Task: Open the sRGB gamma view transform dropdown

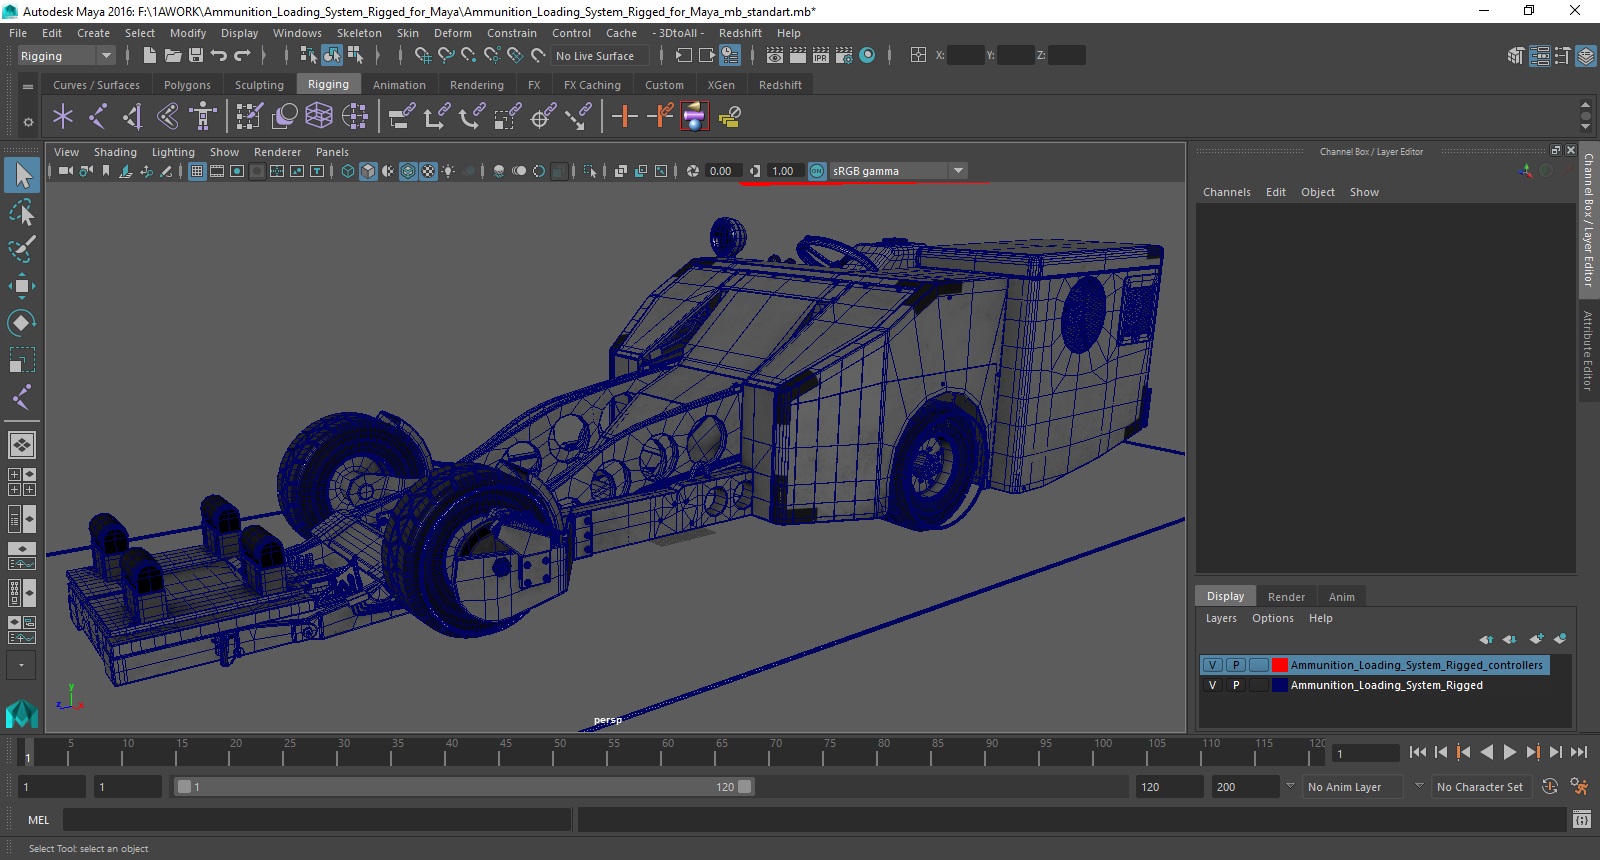Action: coord(899,171)
